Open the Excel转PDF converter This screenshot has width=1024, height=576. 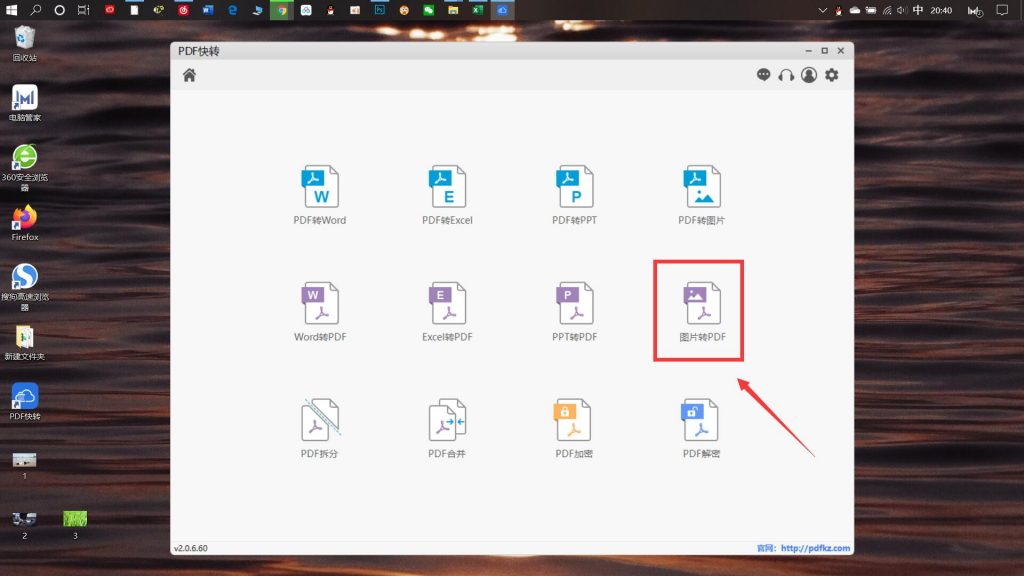(447, 312)
